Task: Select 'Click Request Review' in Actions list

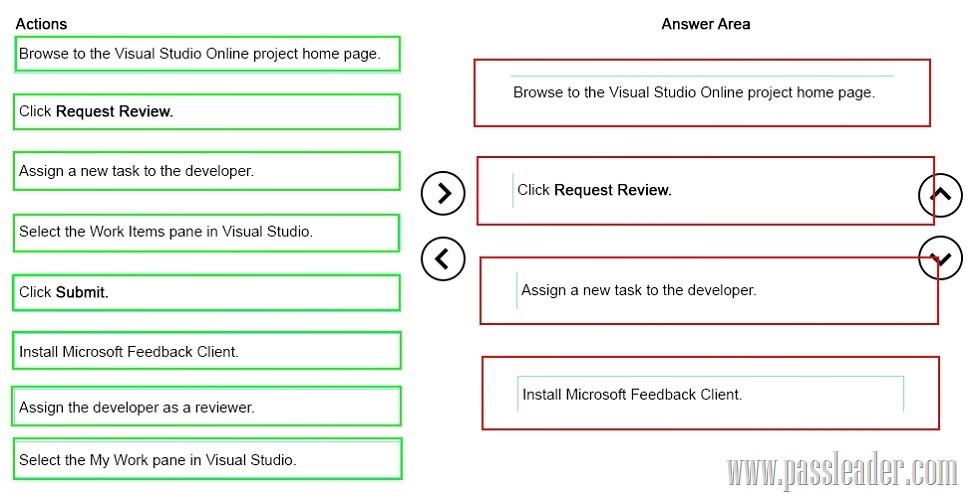Action: (206, 112)
